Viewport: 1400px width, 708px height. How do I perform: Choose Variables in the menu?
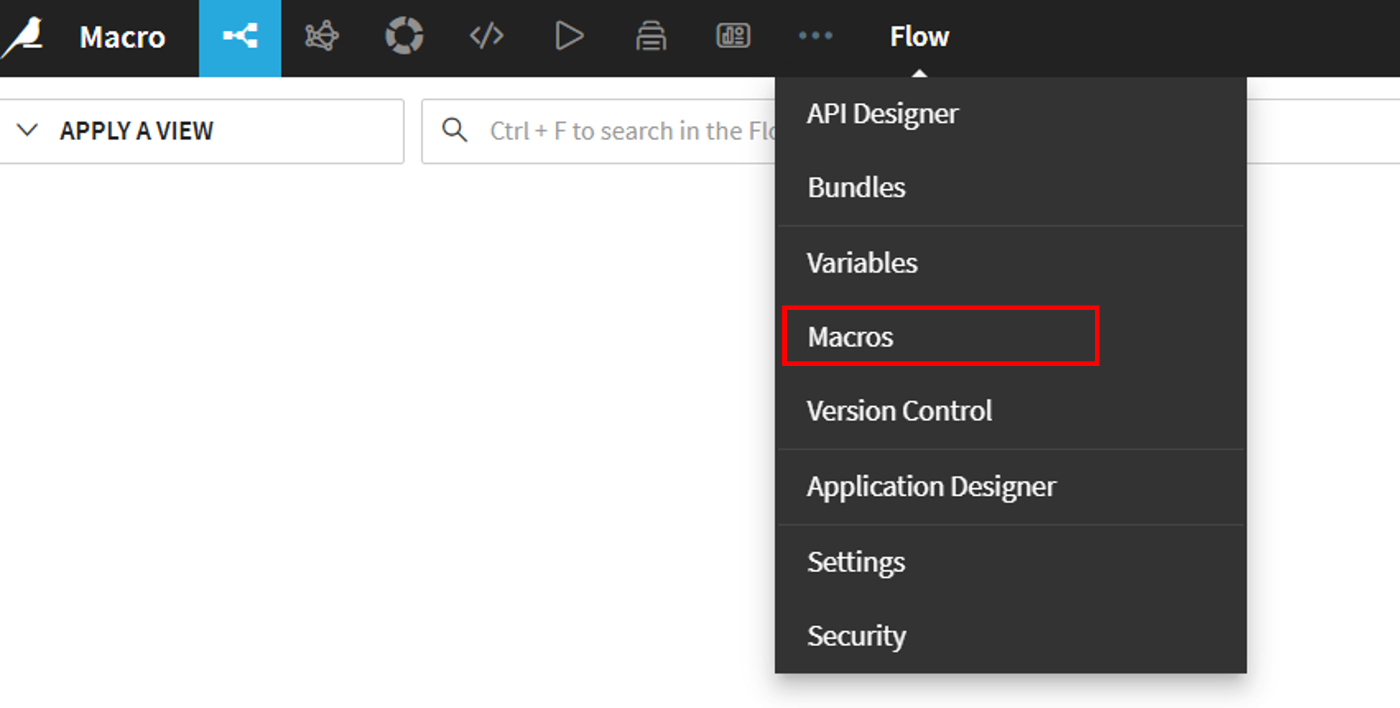coord(862,263)
